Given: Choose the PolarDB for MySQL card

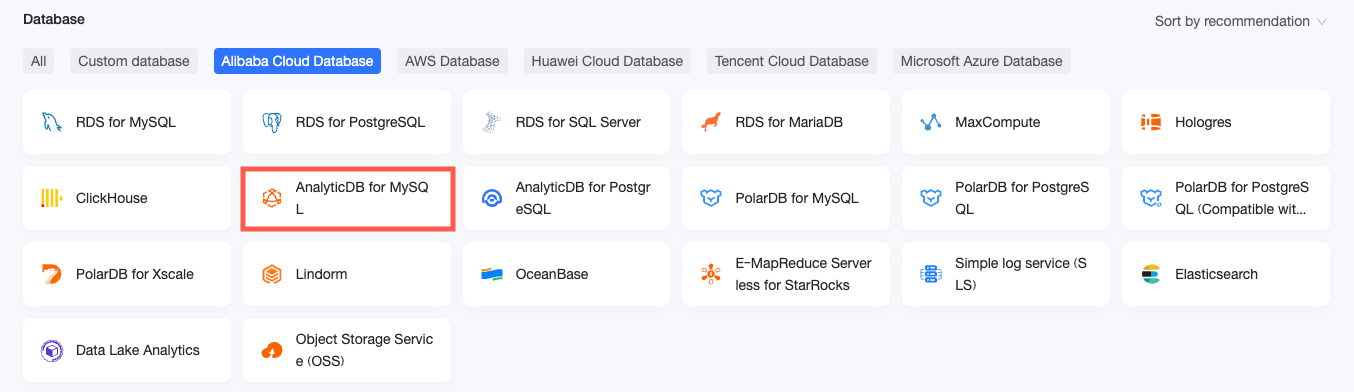Looking at the screenshot, I should pos(787,198).
